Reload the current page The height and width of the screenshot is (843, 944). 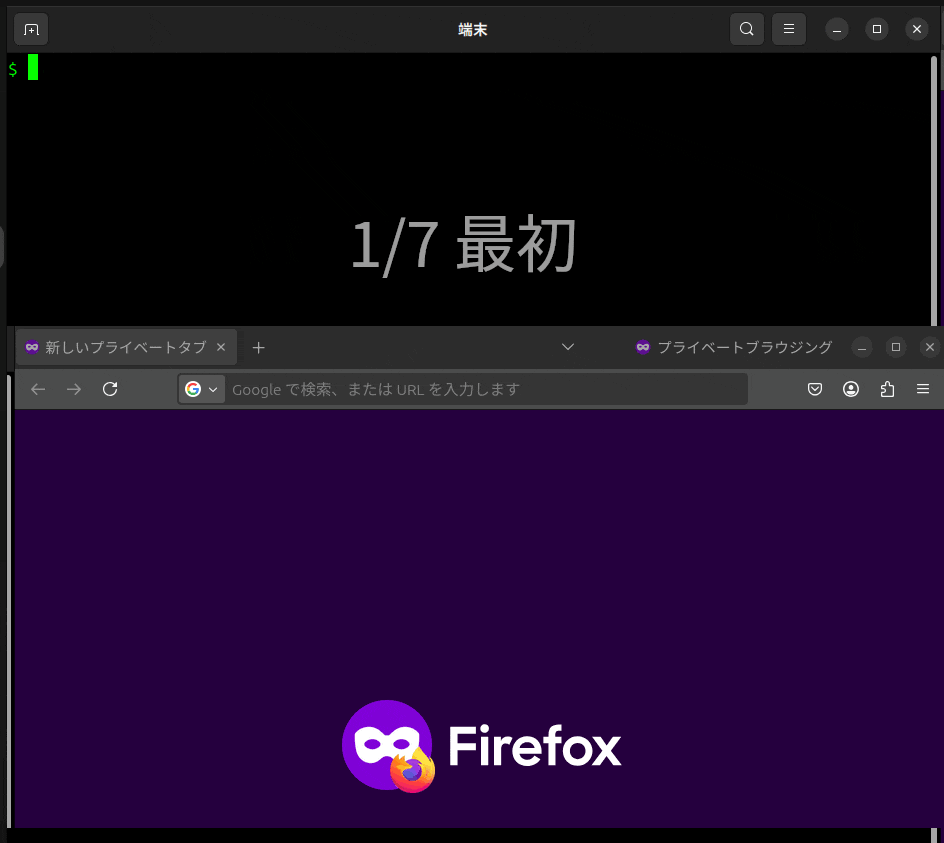click(x=110, y=389)
